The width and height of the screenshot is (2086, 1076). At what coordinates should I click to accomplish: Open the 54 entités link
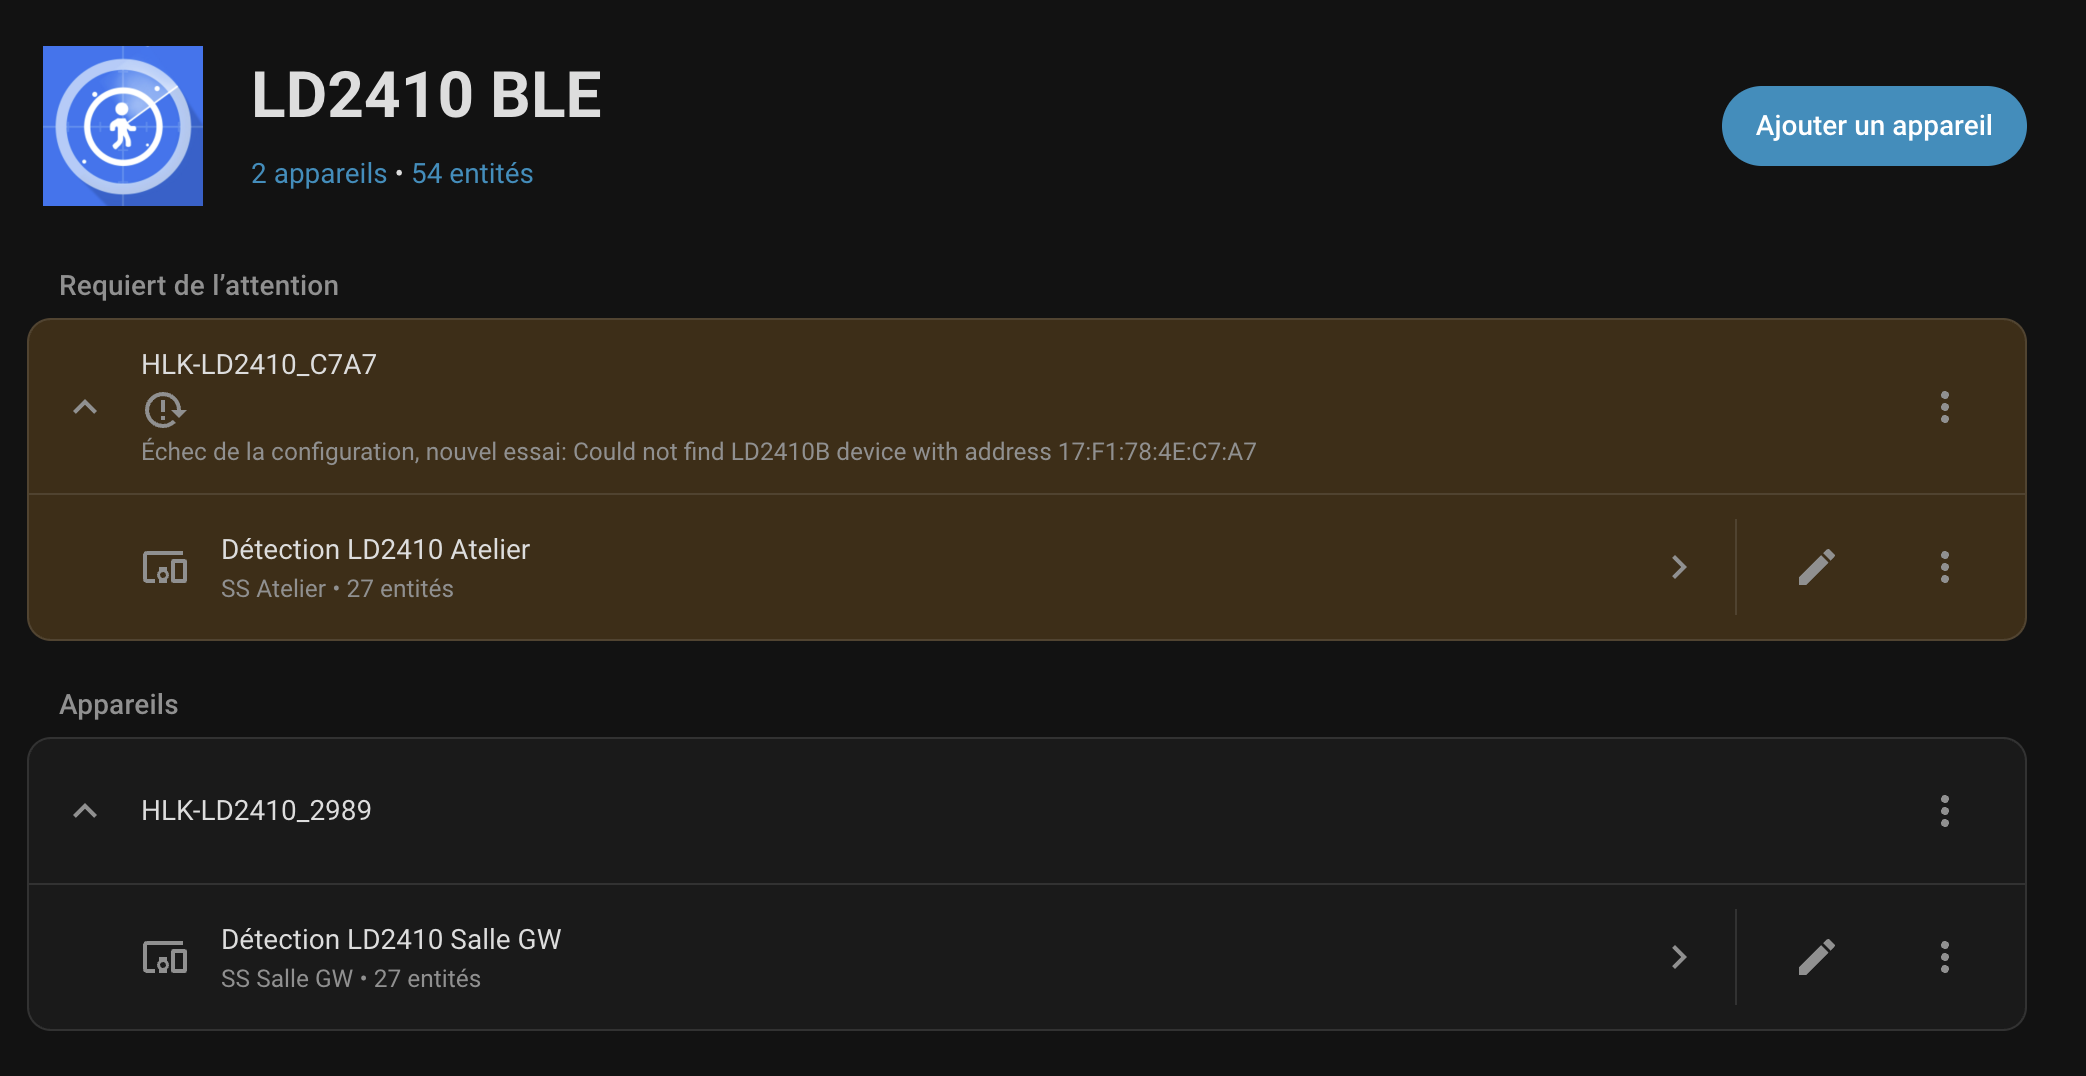click(472, 174)
